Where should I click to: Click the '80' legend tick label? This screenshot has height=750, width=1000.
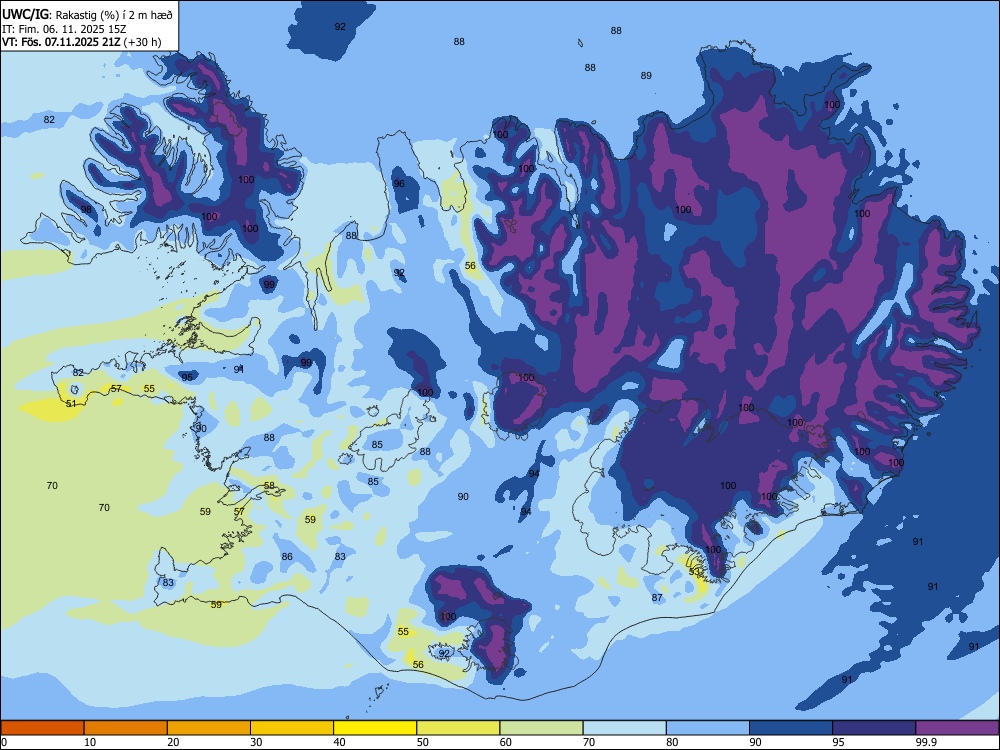pos(672,742)
